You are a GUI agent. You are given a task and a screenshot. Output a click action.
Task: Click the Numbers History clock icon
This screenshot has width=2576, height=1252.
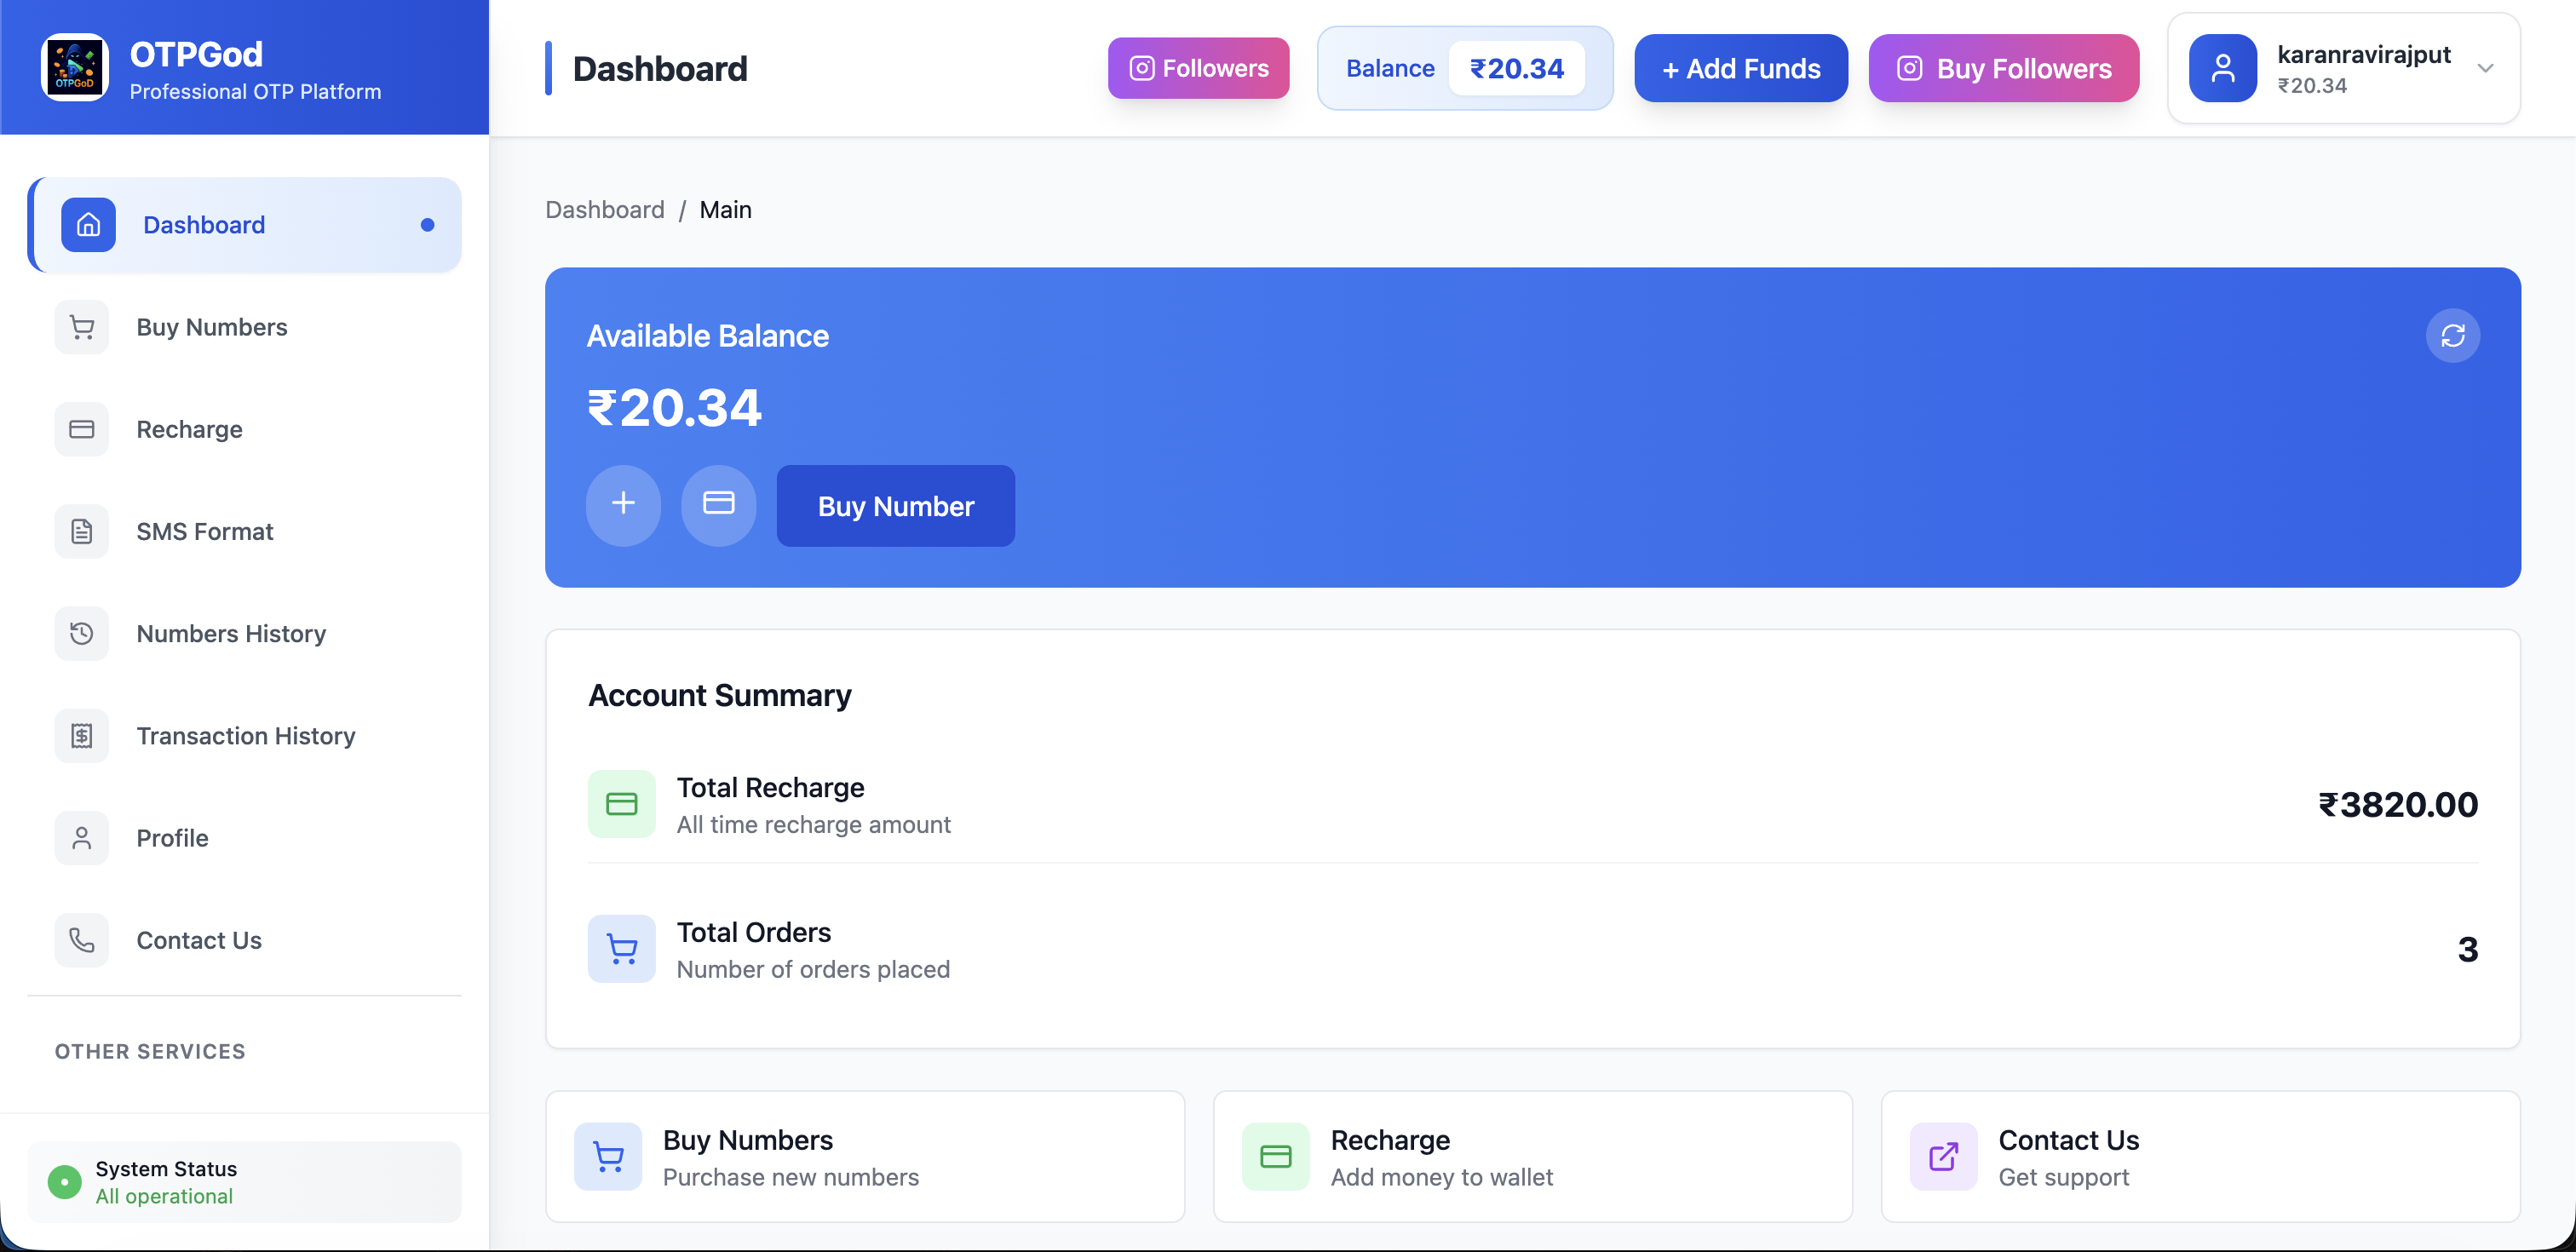(x=82, y=633)
